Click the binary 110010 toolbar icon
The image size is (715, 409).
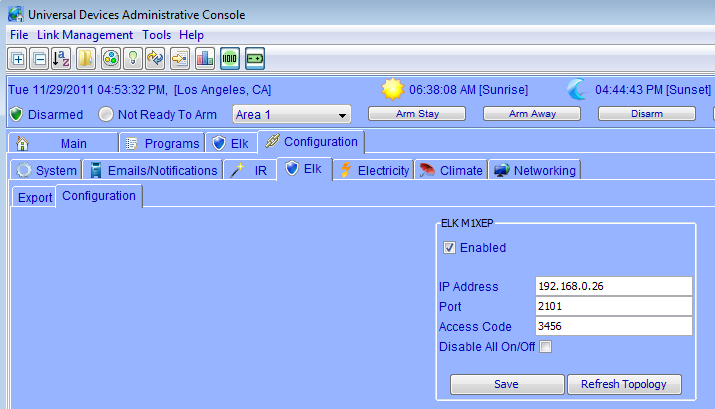point(230,59)
